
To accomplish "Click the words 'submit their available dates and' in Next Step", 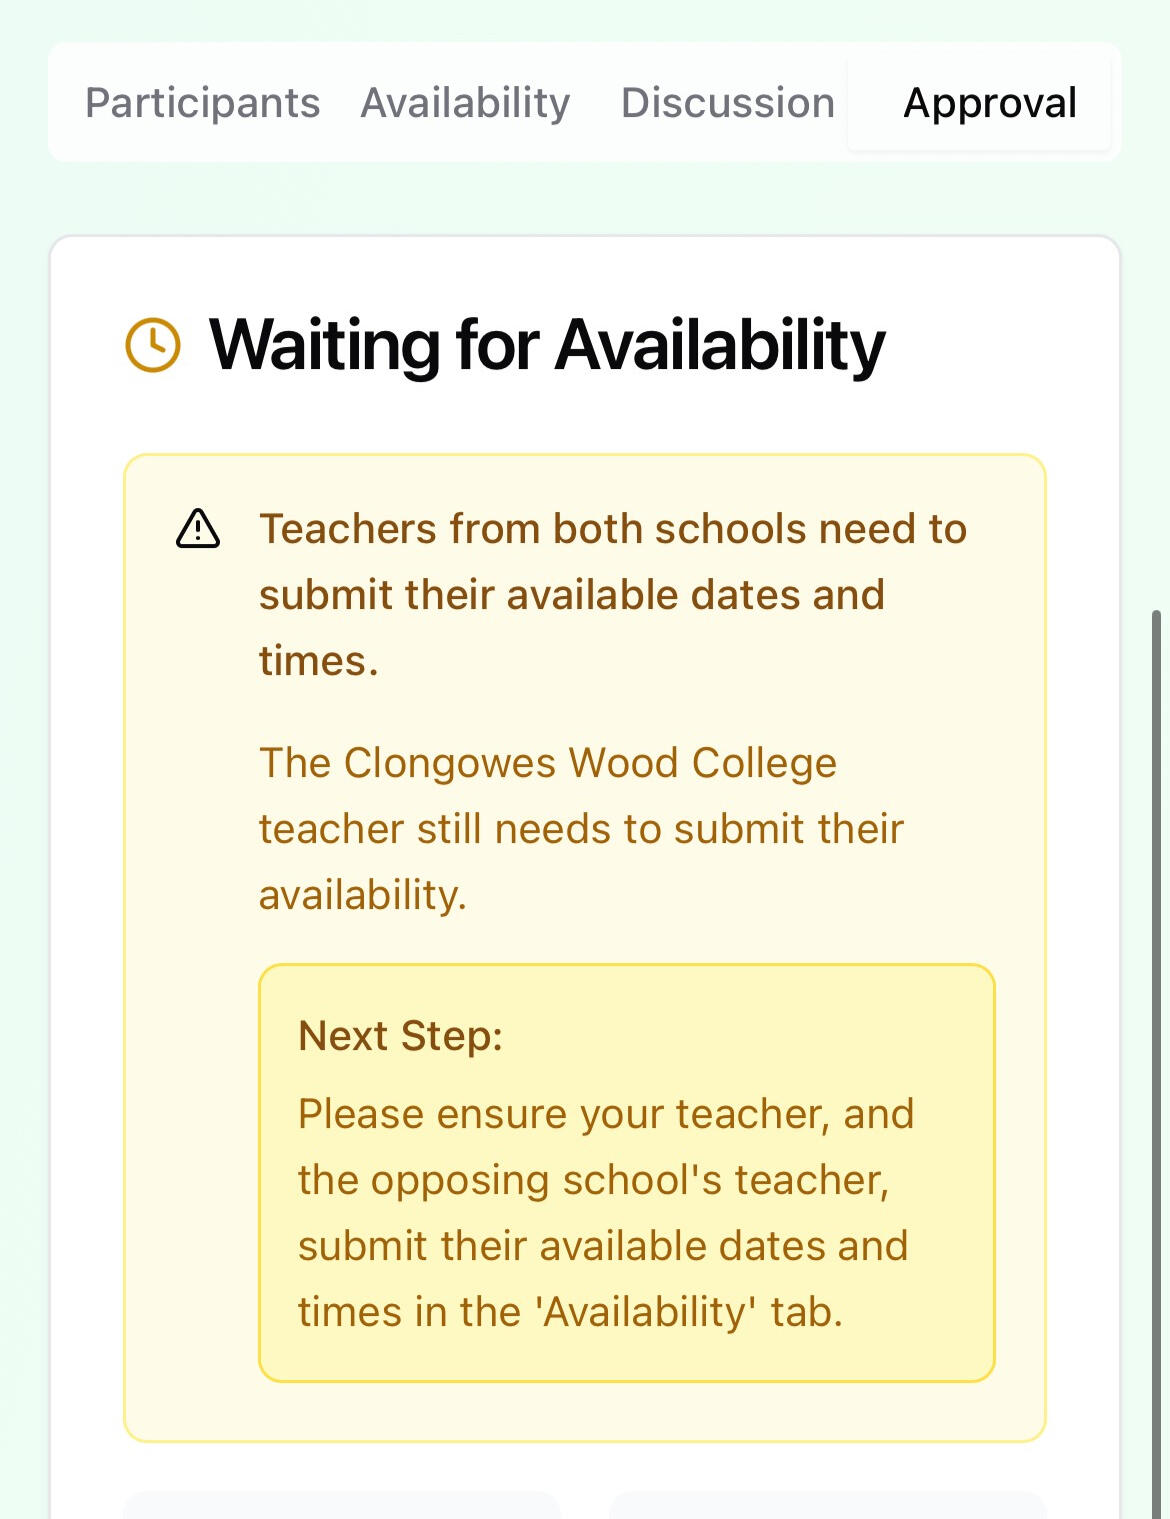I will click(603, 1246).
